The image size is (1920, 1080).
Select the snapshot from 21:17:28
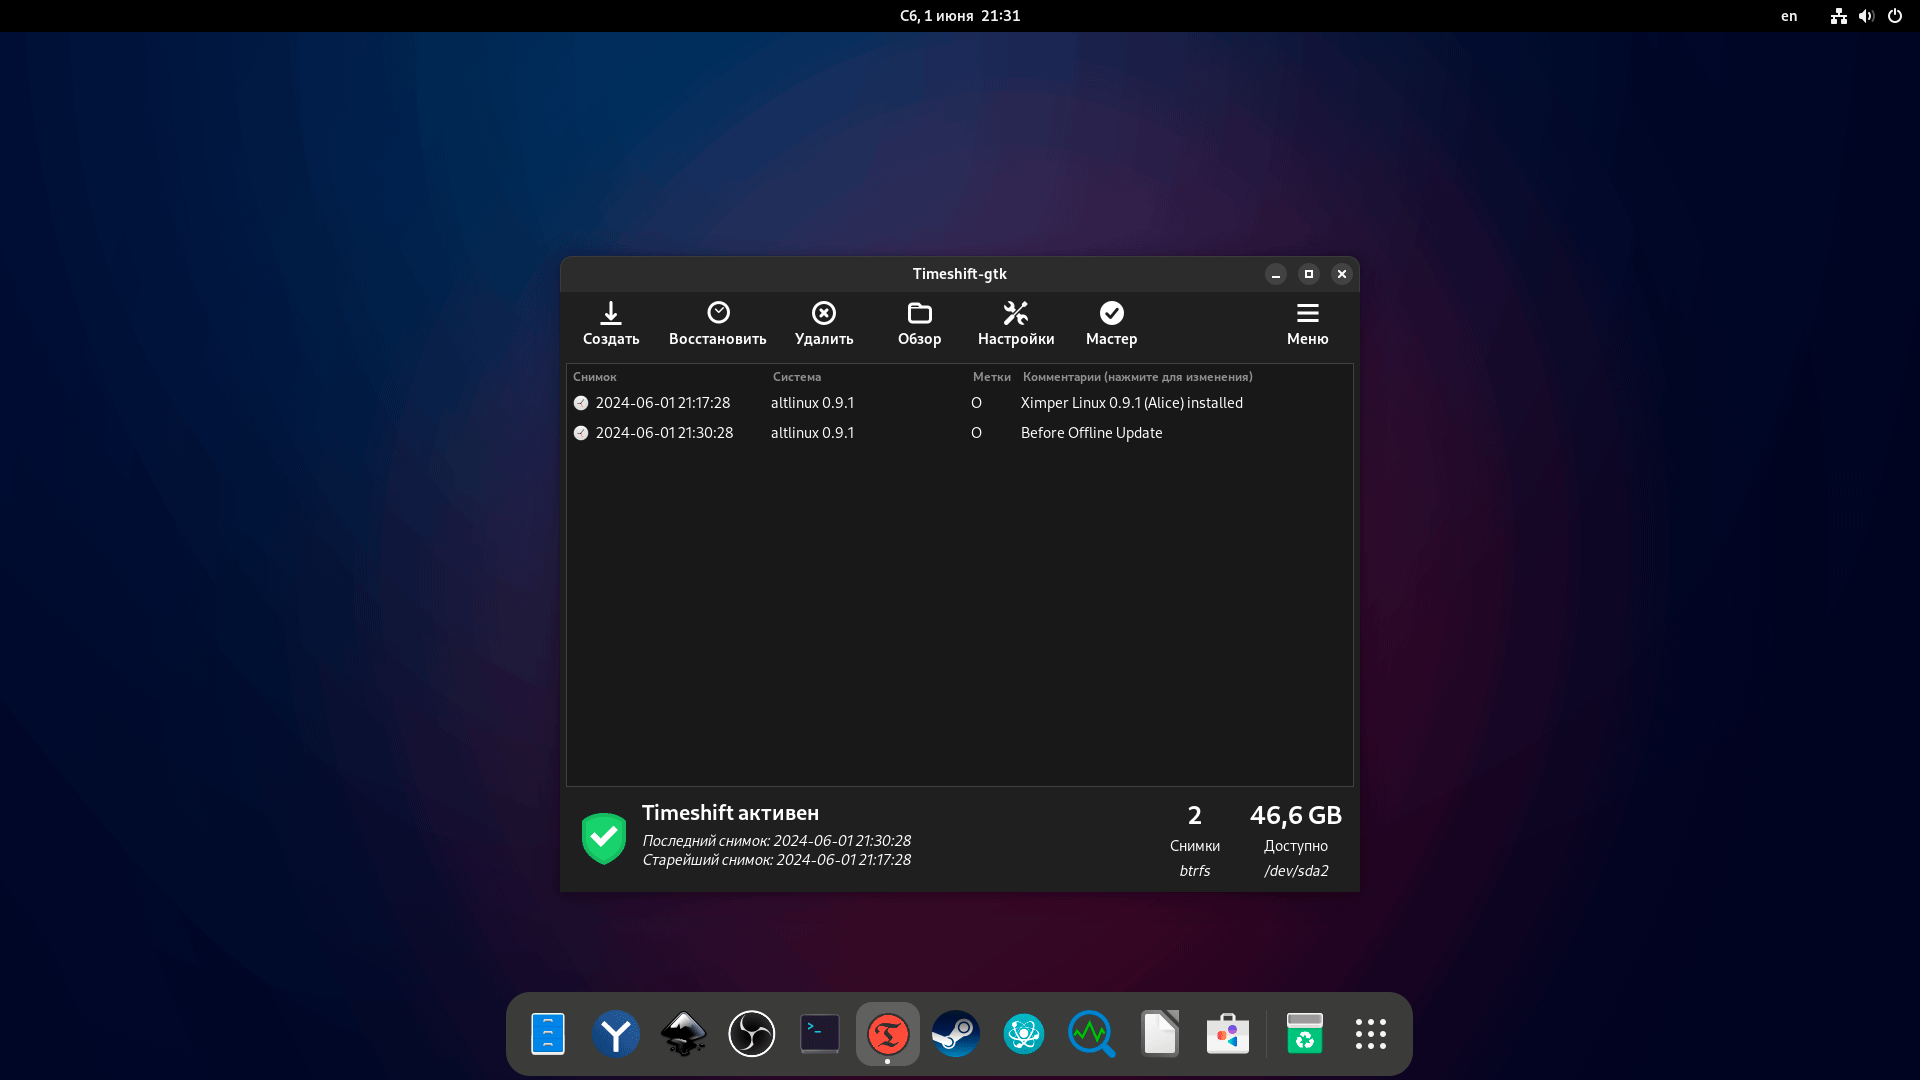pos(662,403)
